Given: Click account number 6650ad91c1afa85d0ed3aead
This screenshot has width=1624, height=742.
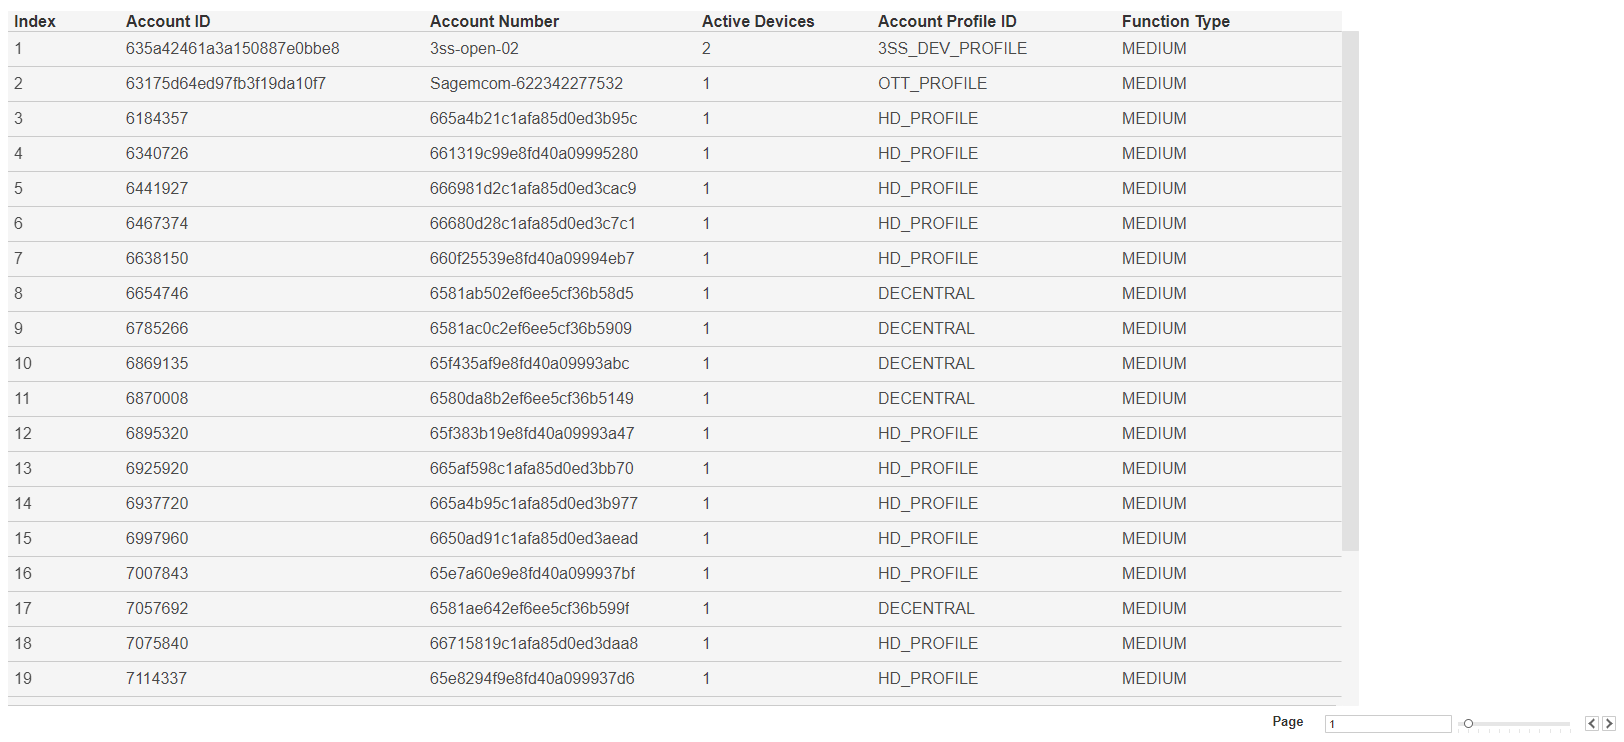Looking at the screenshot, I should point(533,538).
